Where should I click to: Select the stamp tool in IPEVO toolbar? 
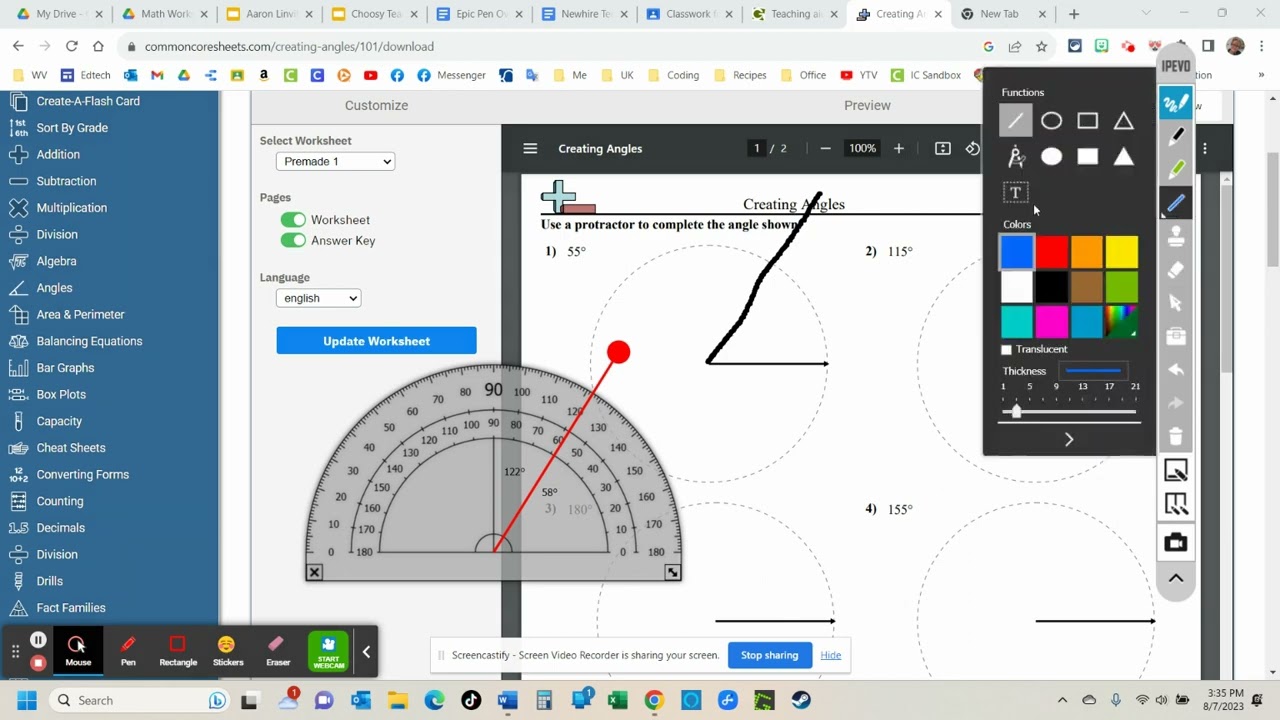[1176, 236]
